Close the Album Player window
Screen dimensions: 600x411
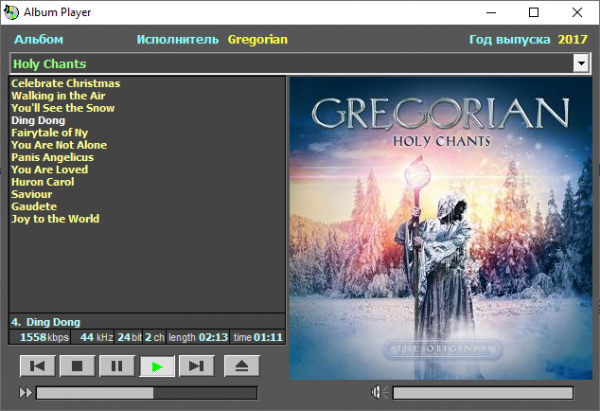[x=577, y=13]
